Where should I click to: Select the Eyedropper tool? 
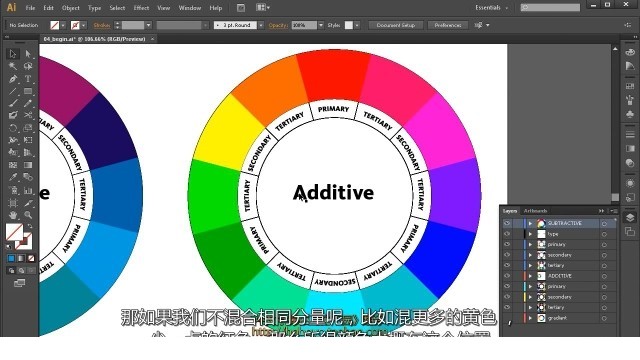[13, 178]
